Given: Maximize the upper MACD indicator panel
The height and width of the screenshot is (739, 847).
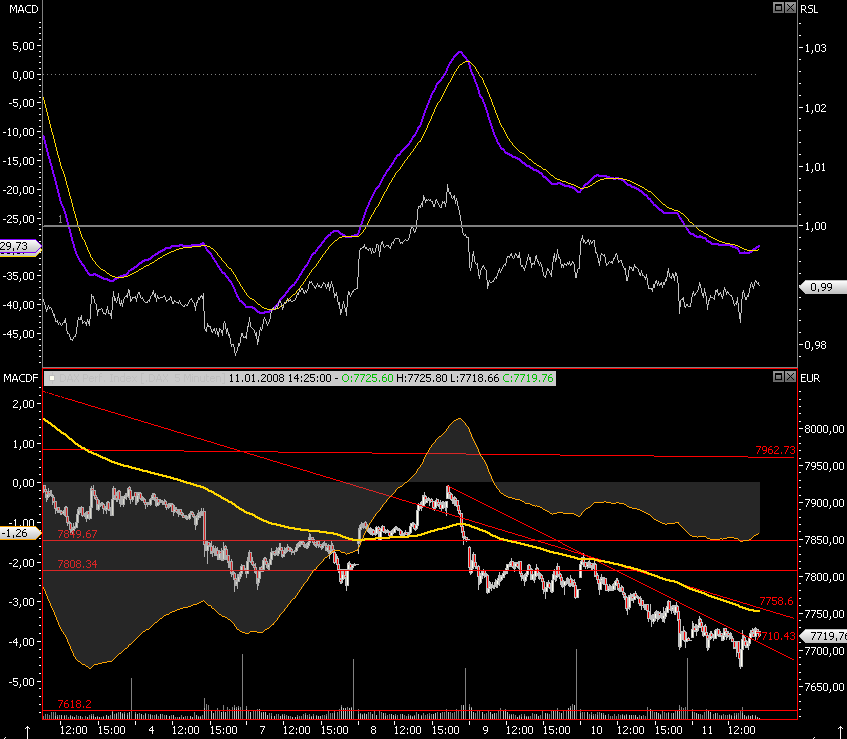Looking at the screenshot, I should [x=778, y=8].
